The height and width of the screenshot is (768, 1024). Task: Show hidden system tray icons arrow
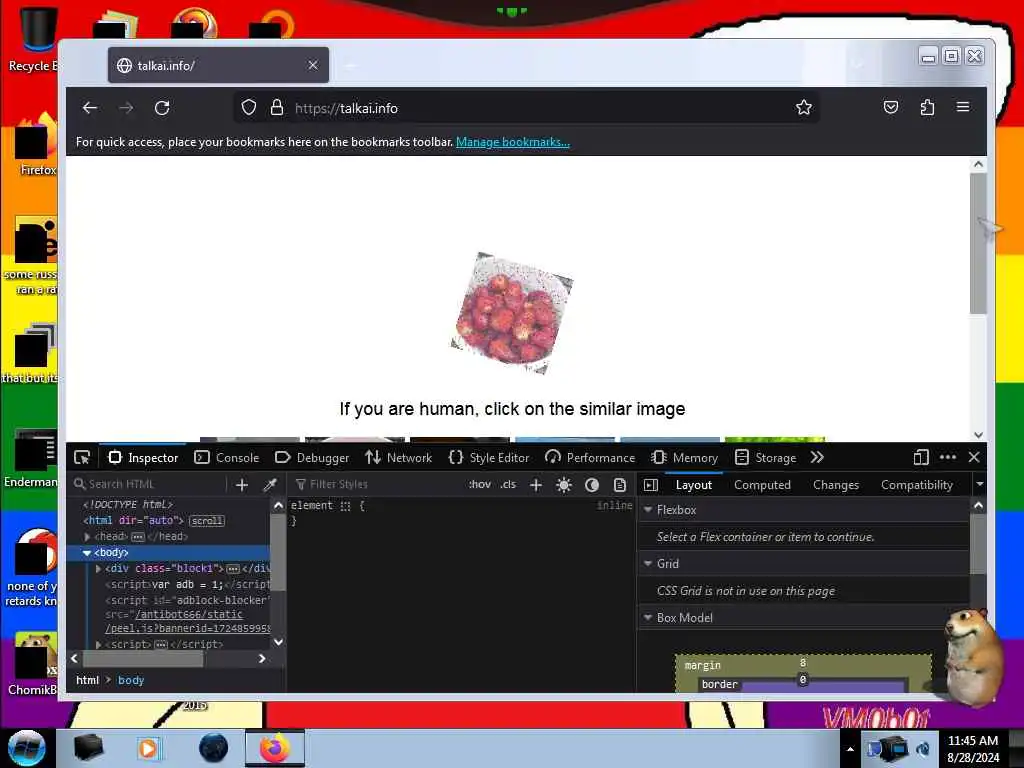pos(850,749)
